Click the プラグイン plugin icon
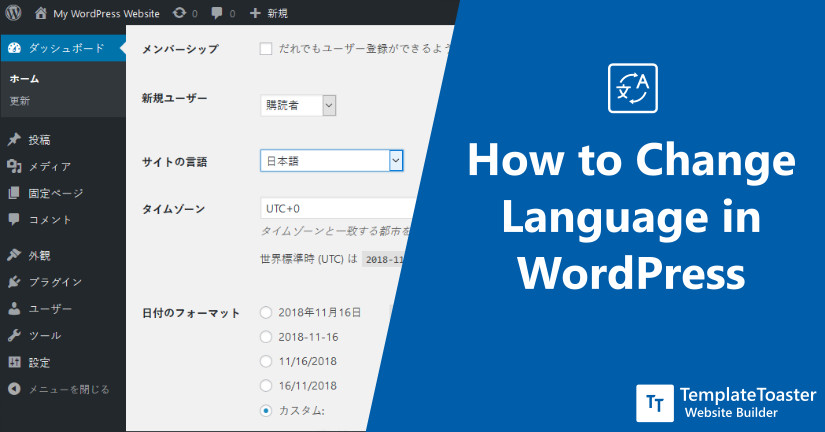Viewport: 825px width, 432px height. (14, 282)
